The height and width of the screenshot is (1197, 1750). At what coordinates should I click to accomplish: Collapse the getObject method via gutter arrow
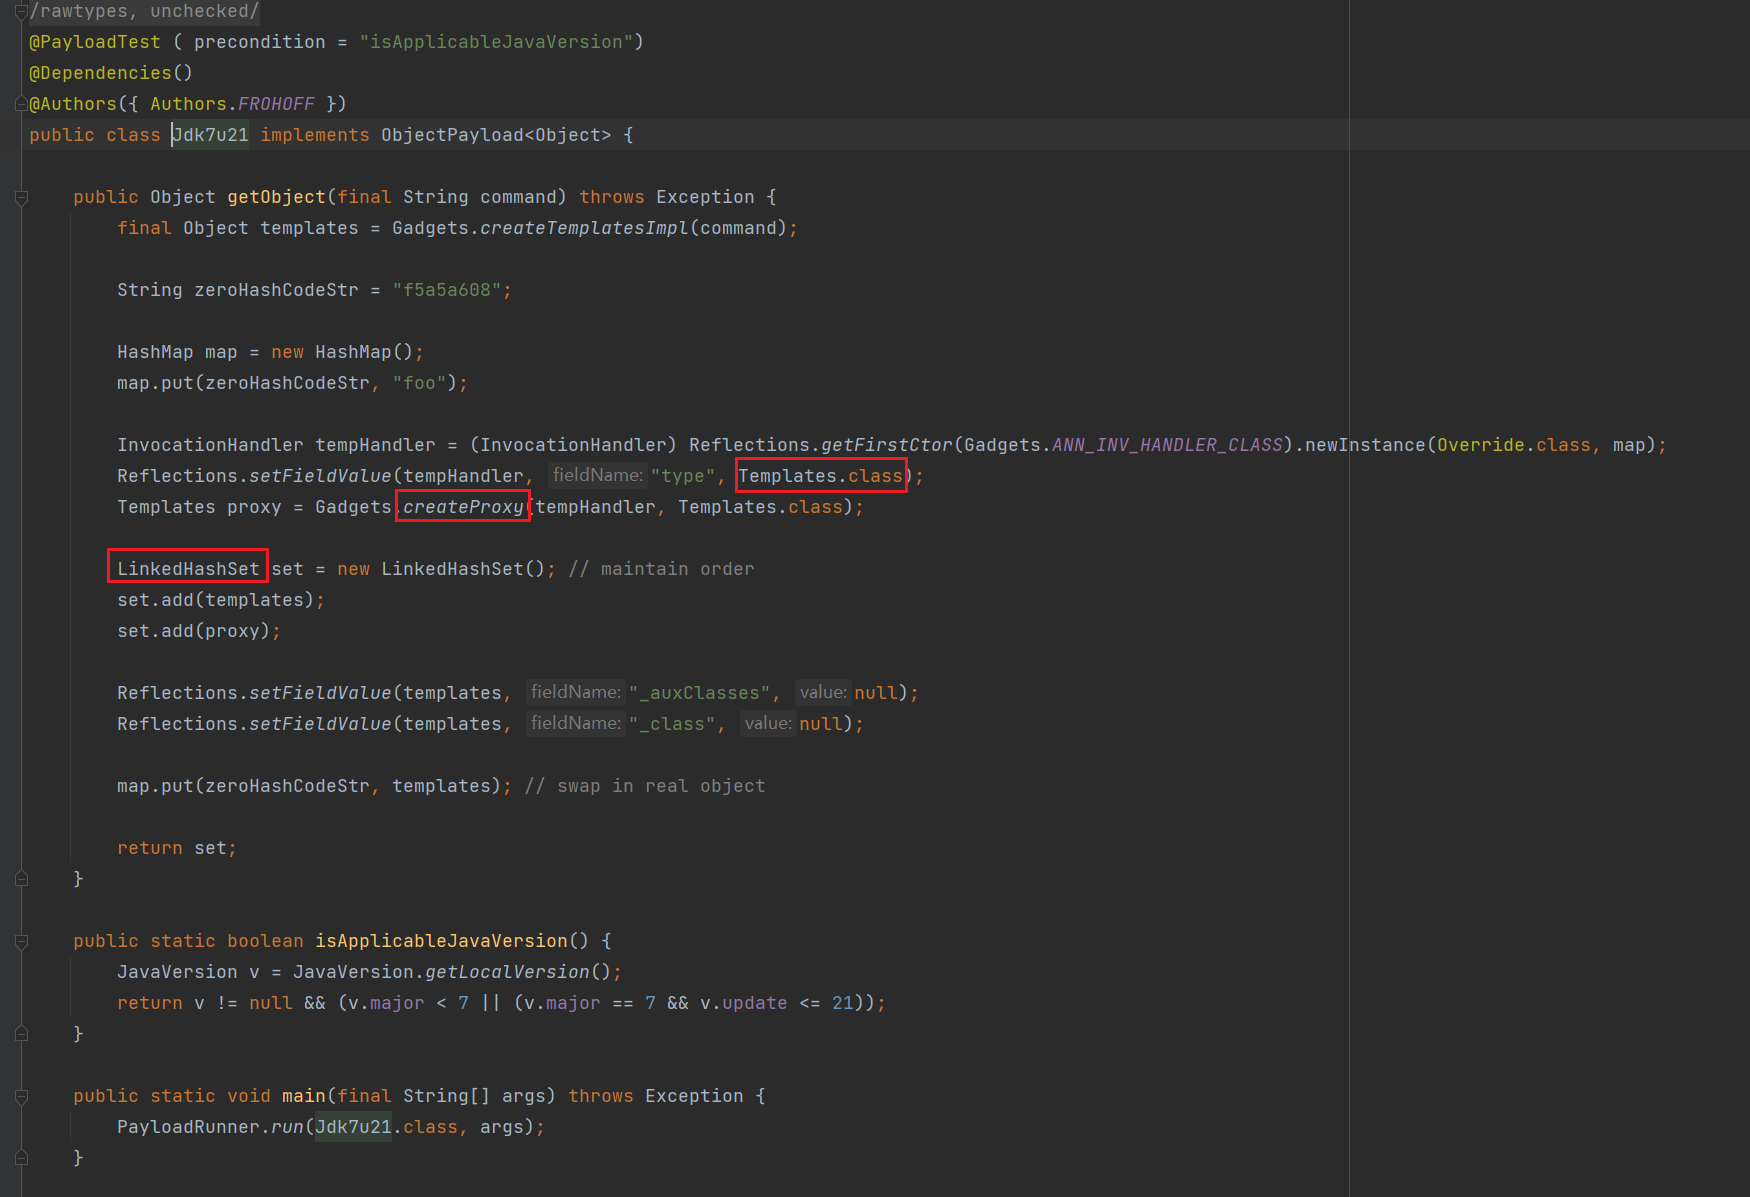click(x=20, y=197)
